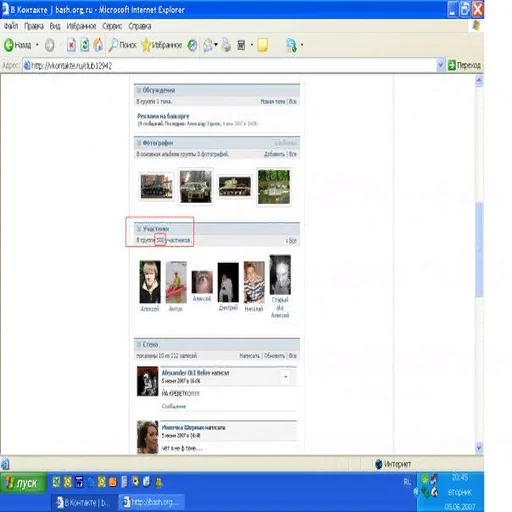Click the page scrollbar down arrow
Screen dimensions: 512x512
pyautogui.click(x=479, y=447)
